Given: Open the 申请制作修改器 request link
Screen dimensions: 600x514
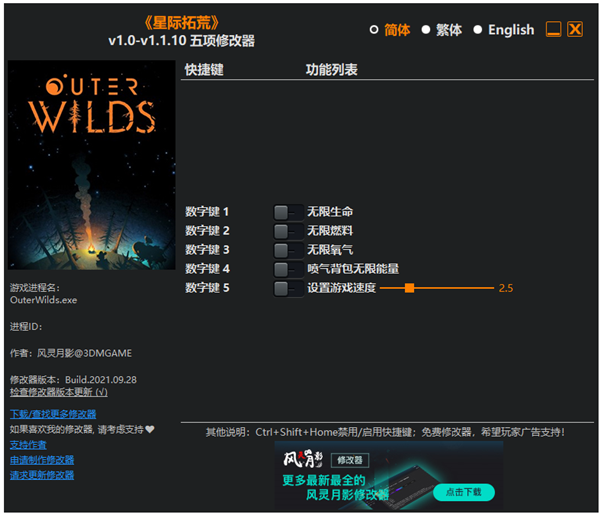Looking at the screenshot, I should (42, 460).
